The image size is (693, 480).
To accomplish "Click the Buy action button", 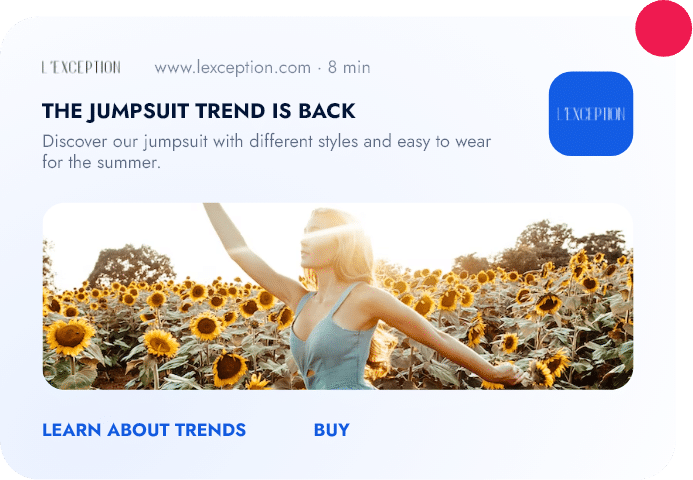I will (331, 430).
